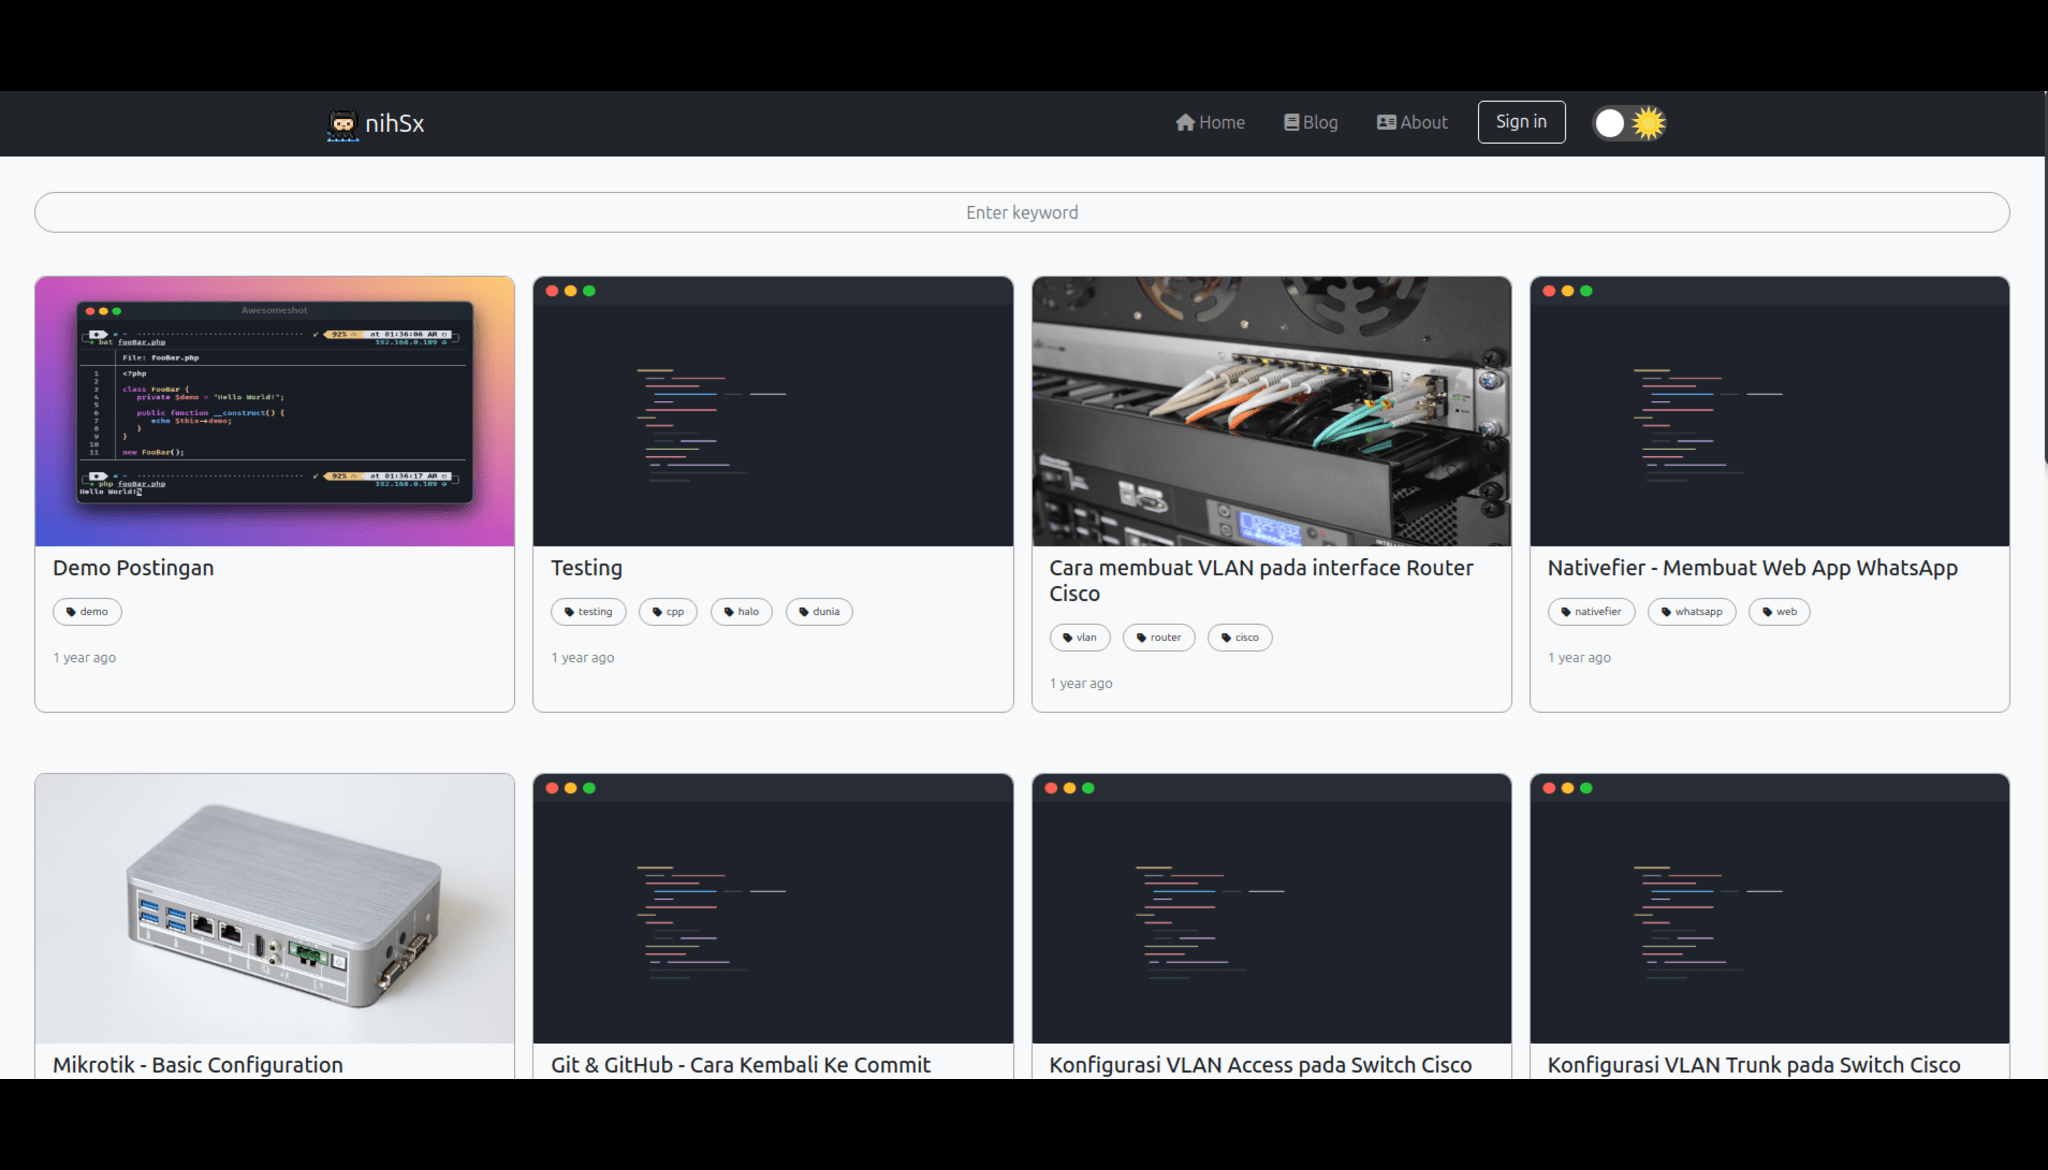Click the house icon beside Home
Viewport: 2048px width, 1170px height.
pos(1185,122)
